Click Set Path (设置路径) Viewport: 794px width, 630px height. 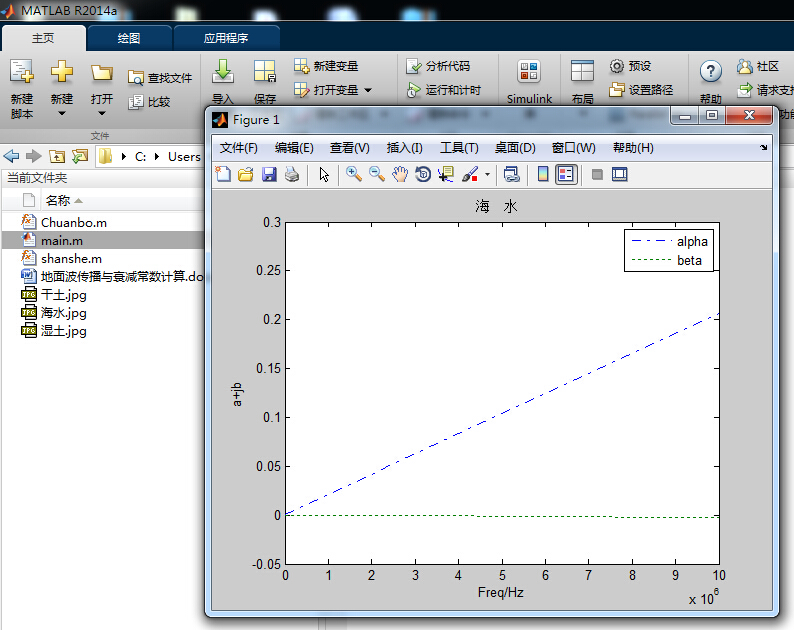(x=641, y=90)
